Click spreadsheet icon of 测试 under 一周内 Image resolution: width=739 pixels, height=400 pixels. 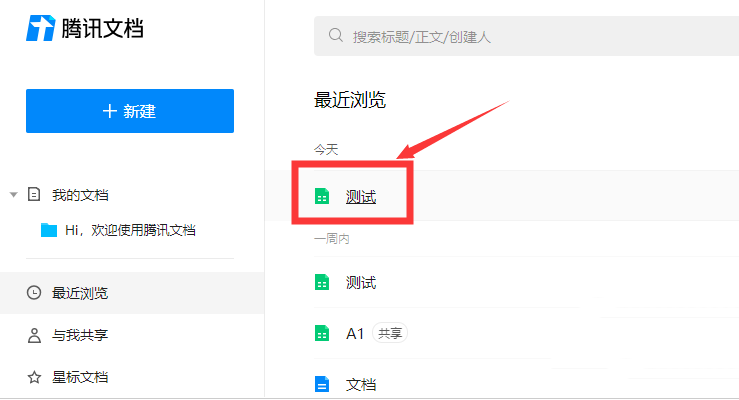pyautogui.click(x=322, y=282)
